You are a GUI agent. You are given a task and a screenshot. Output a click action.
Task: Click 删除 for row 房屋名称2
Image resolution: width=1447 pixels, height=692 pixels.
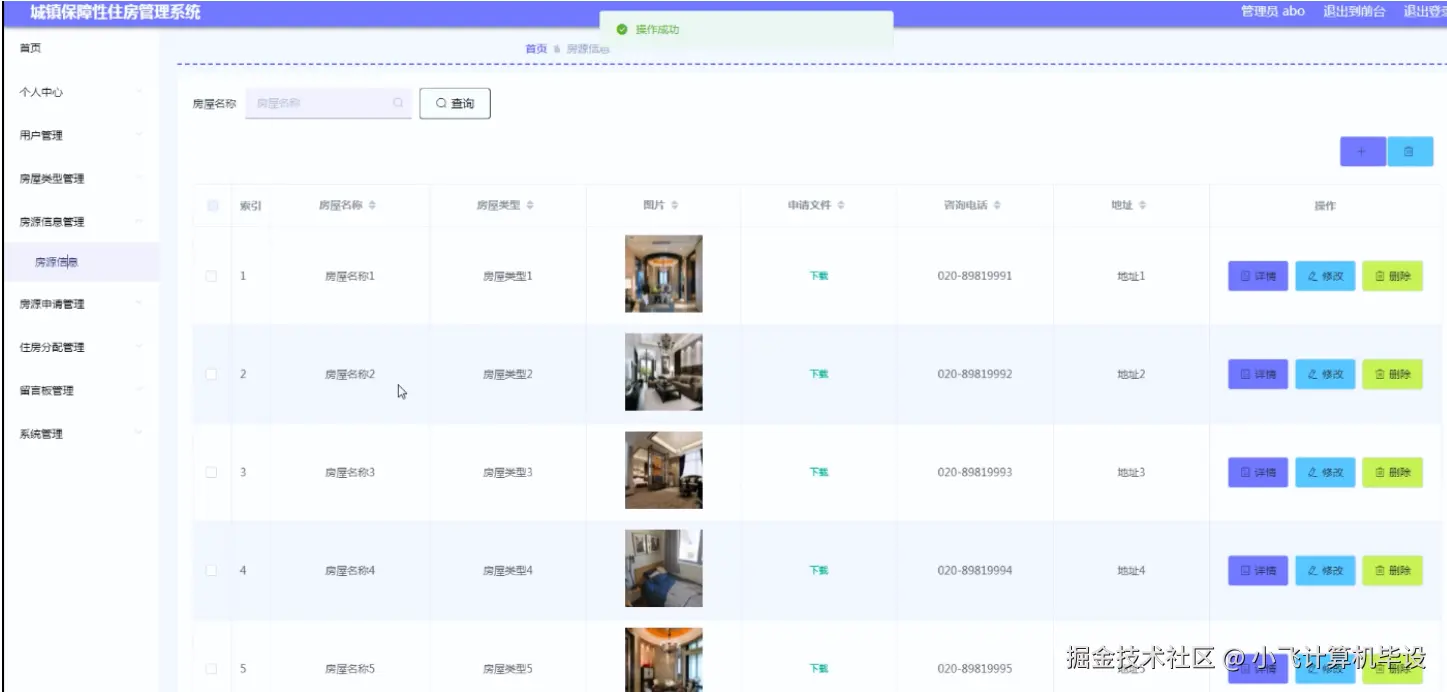pyautogui.click(x=1392, y=374)
